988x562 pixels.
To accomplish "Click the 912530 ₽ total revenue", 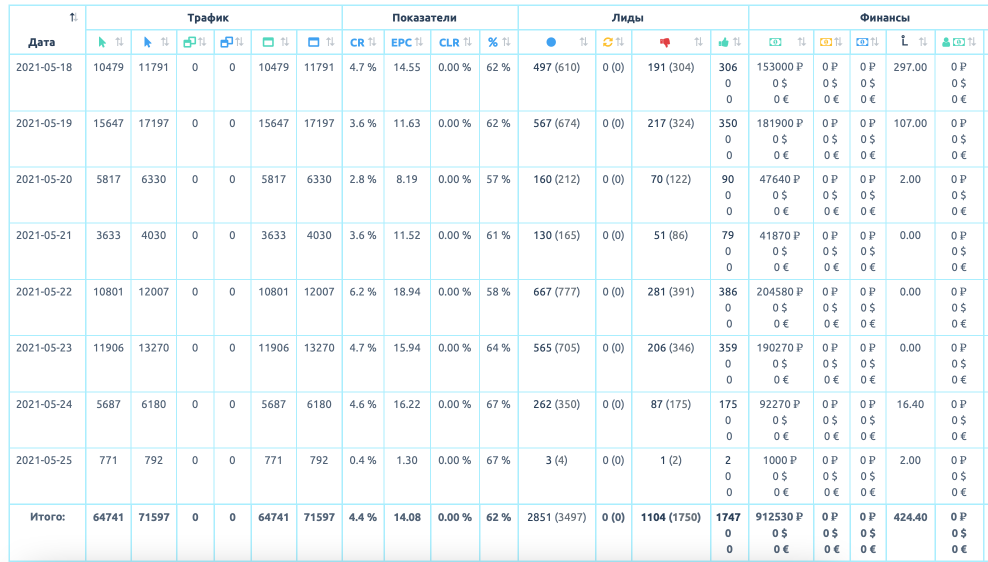I will click(779, 517).
